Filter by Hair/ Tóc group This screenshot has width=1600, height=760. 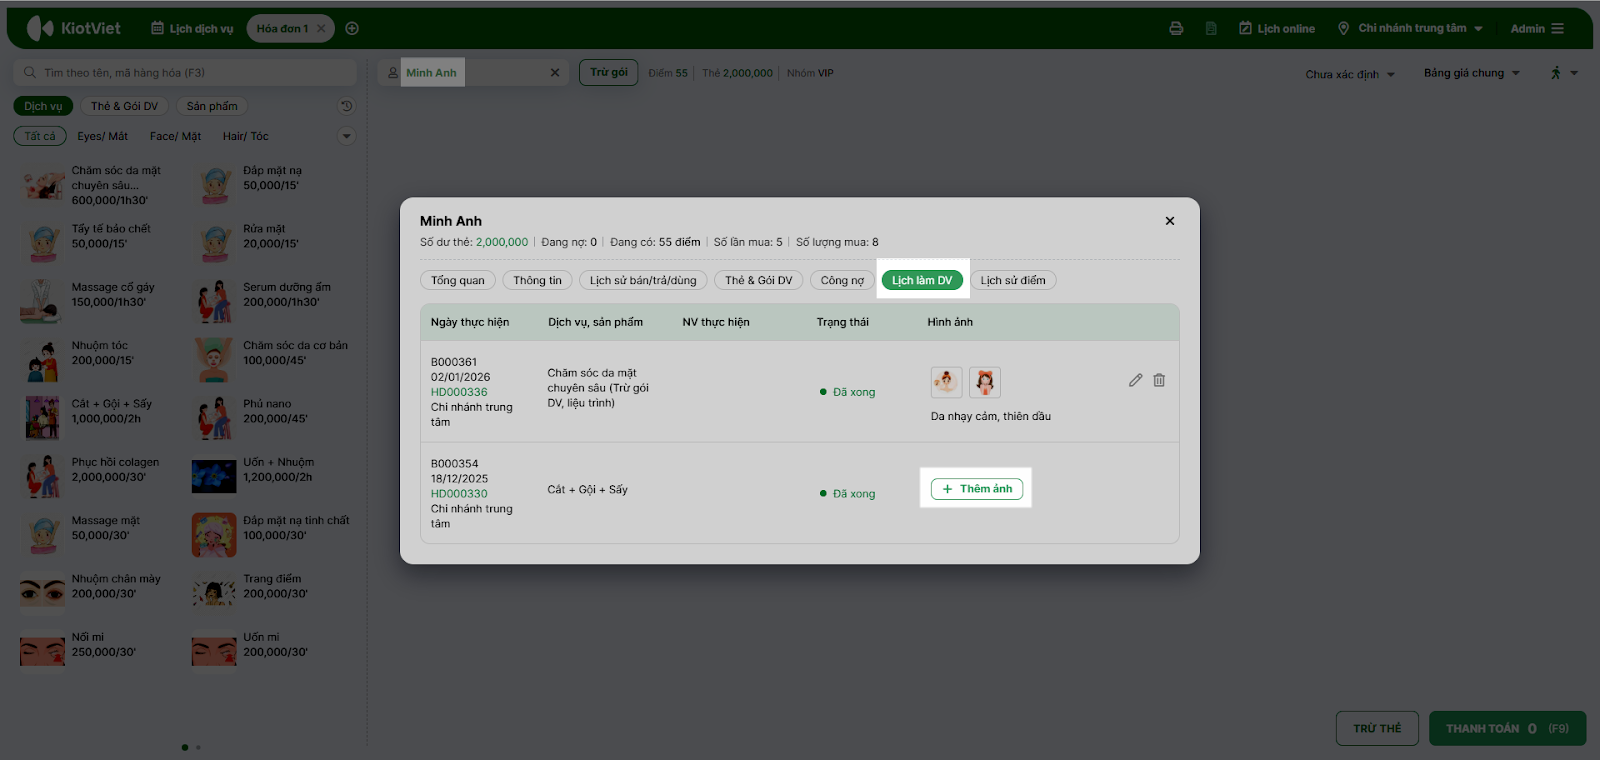point(246,136)
